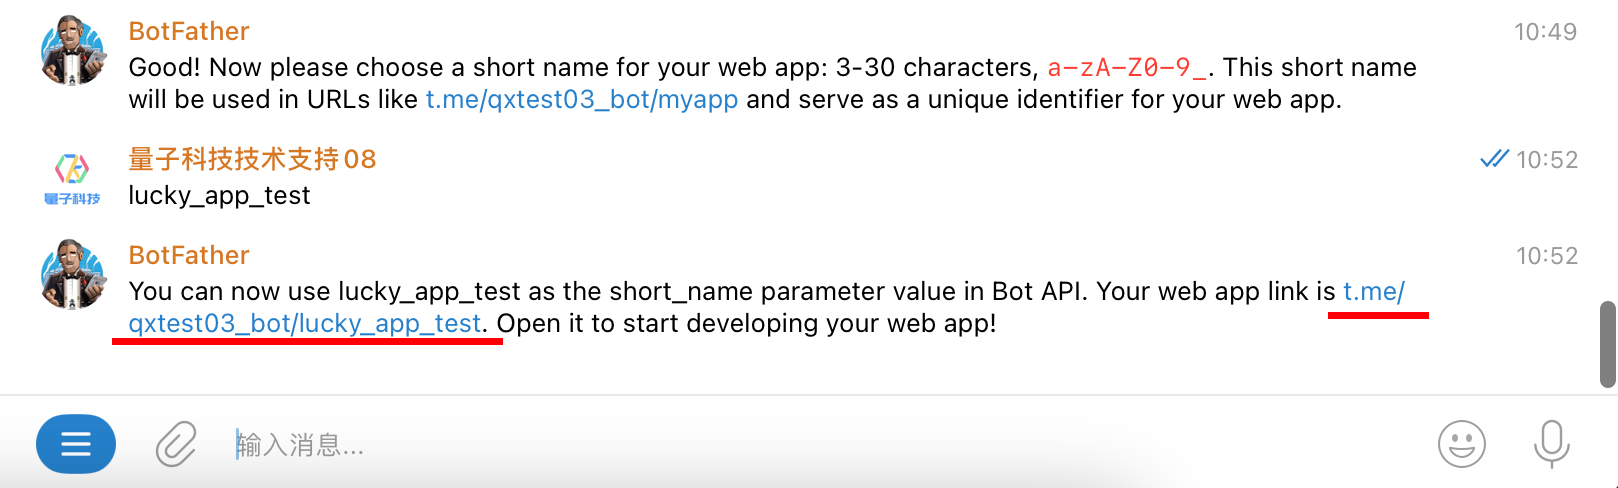
Task: Click BotFather avatar on the 10:49 message
Action: point(72,50)
